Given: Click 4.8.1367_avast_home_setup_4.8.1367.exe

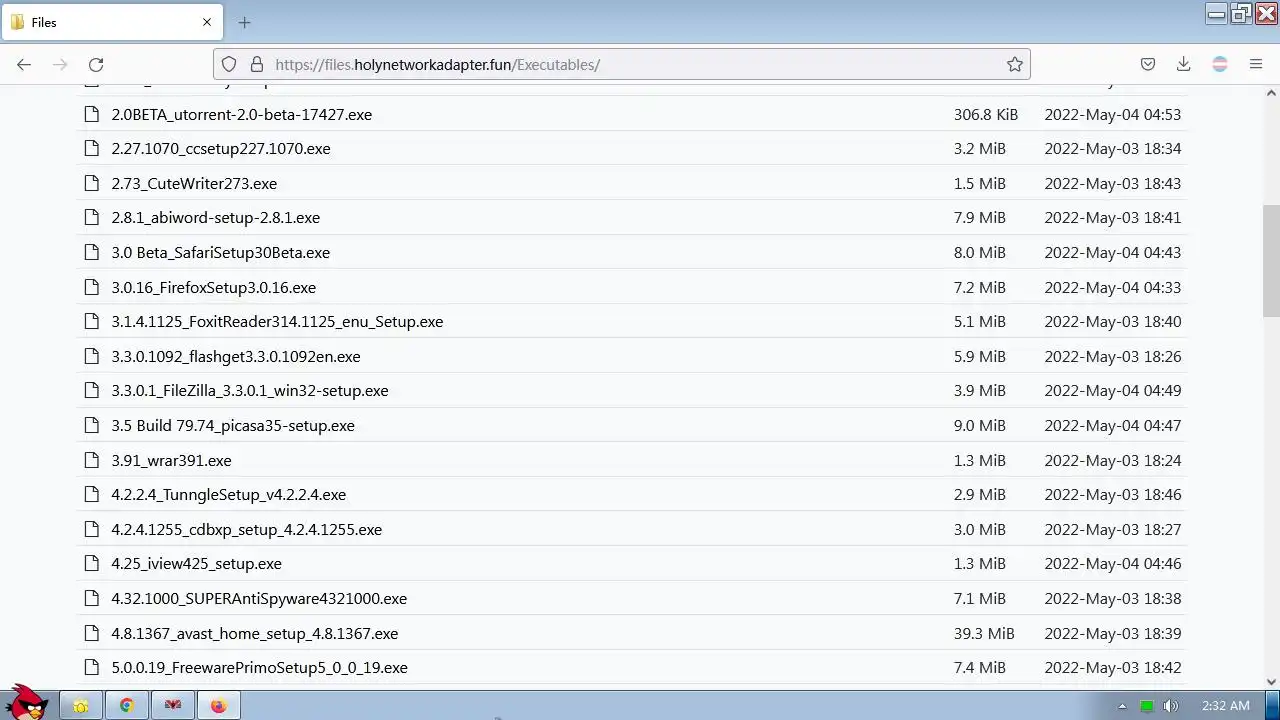Looking at the screenshot, I should tap(254, 633).
